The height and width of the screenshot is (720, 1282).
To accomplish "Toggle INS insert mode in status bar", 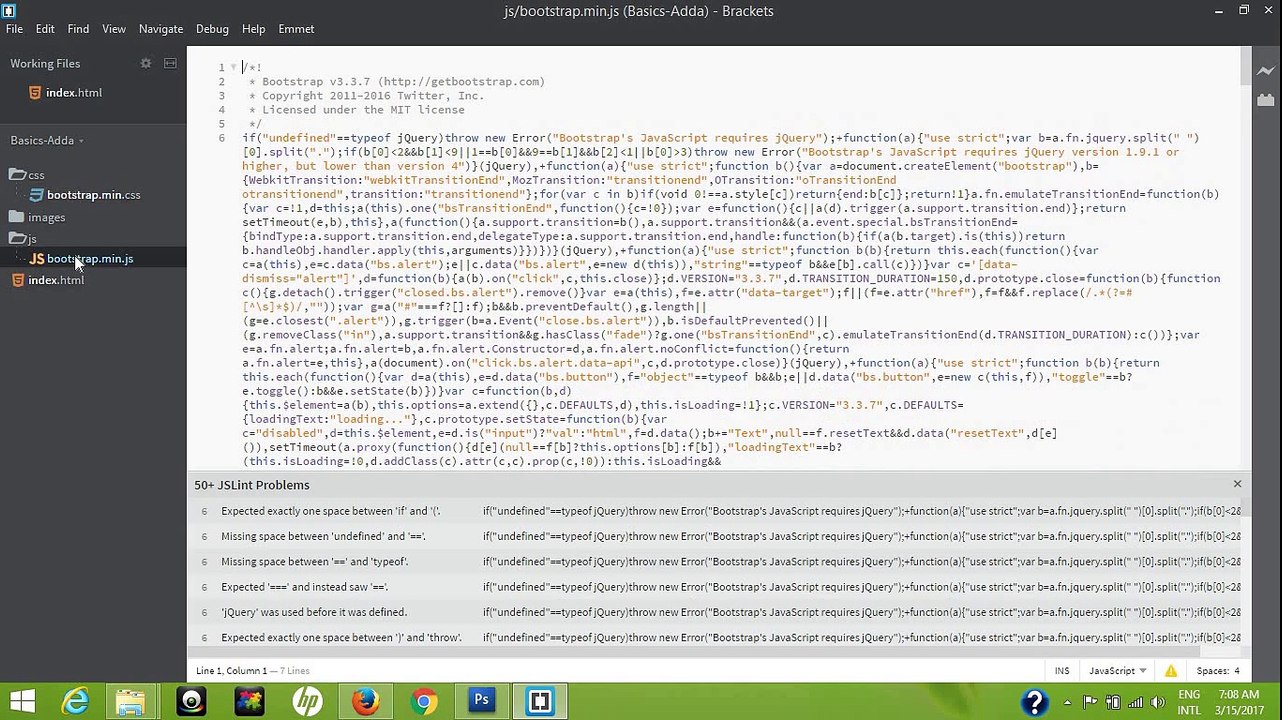I will click(1061, 671).
